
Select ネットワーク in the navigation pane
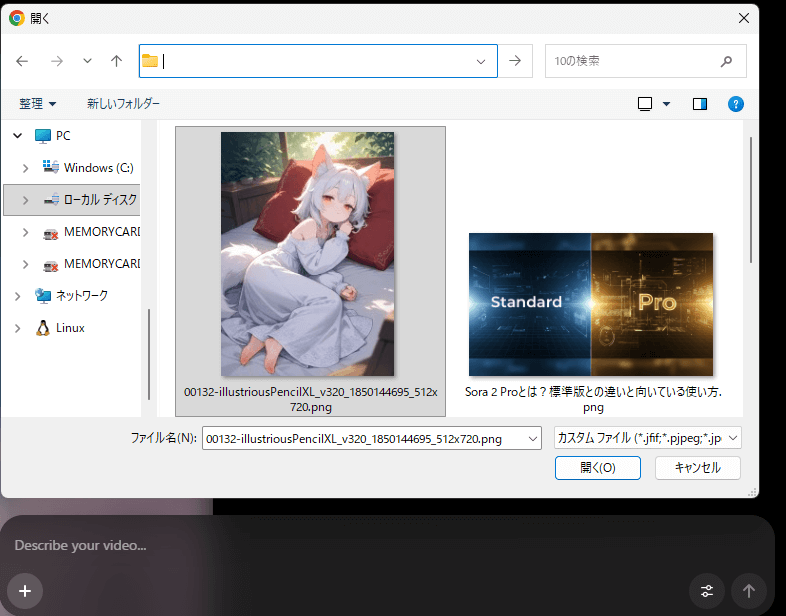81,296
